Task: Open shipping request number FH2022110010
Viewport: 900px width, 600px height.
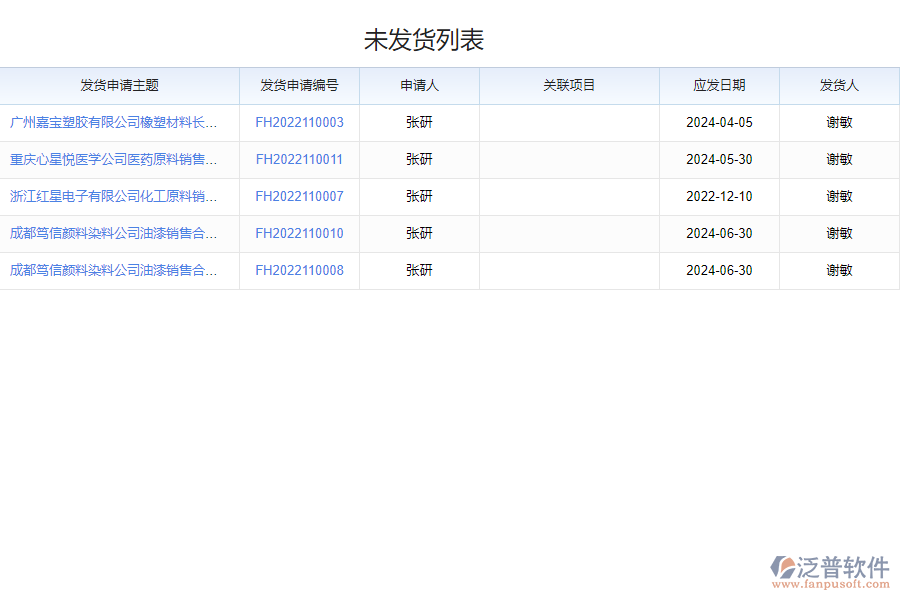Action: pos(298,233)
